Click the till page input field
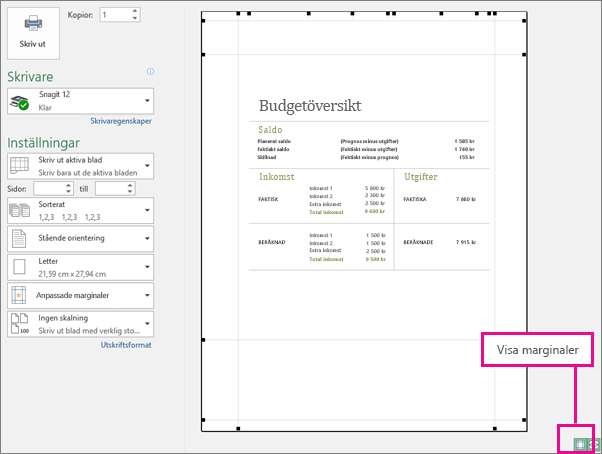Image resolution: width=602 pixels, height=454 pixels. (115, 188)
